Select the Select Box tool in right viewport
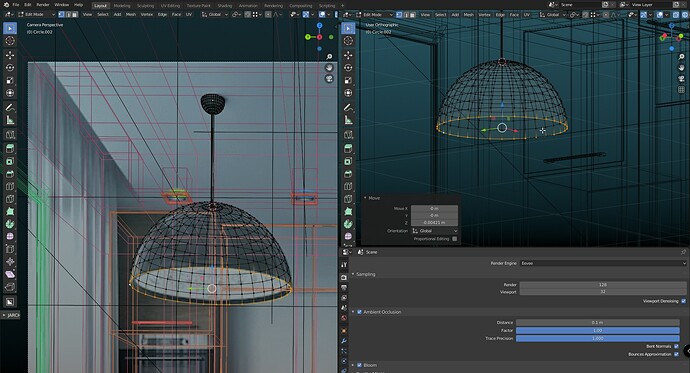This screenshot has width=690, height=373. [348, 28]
